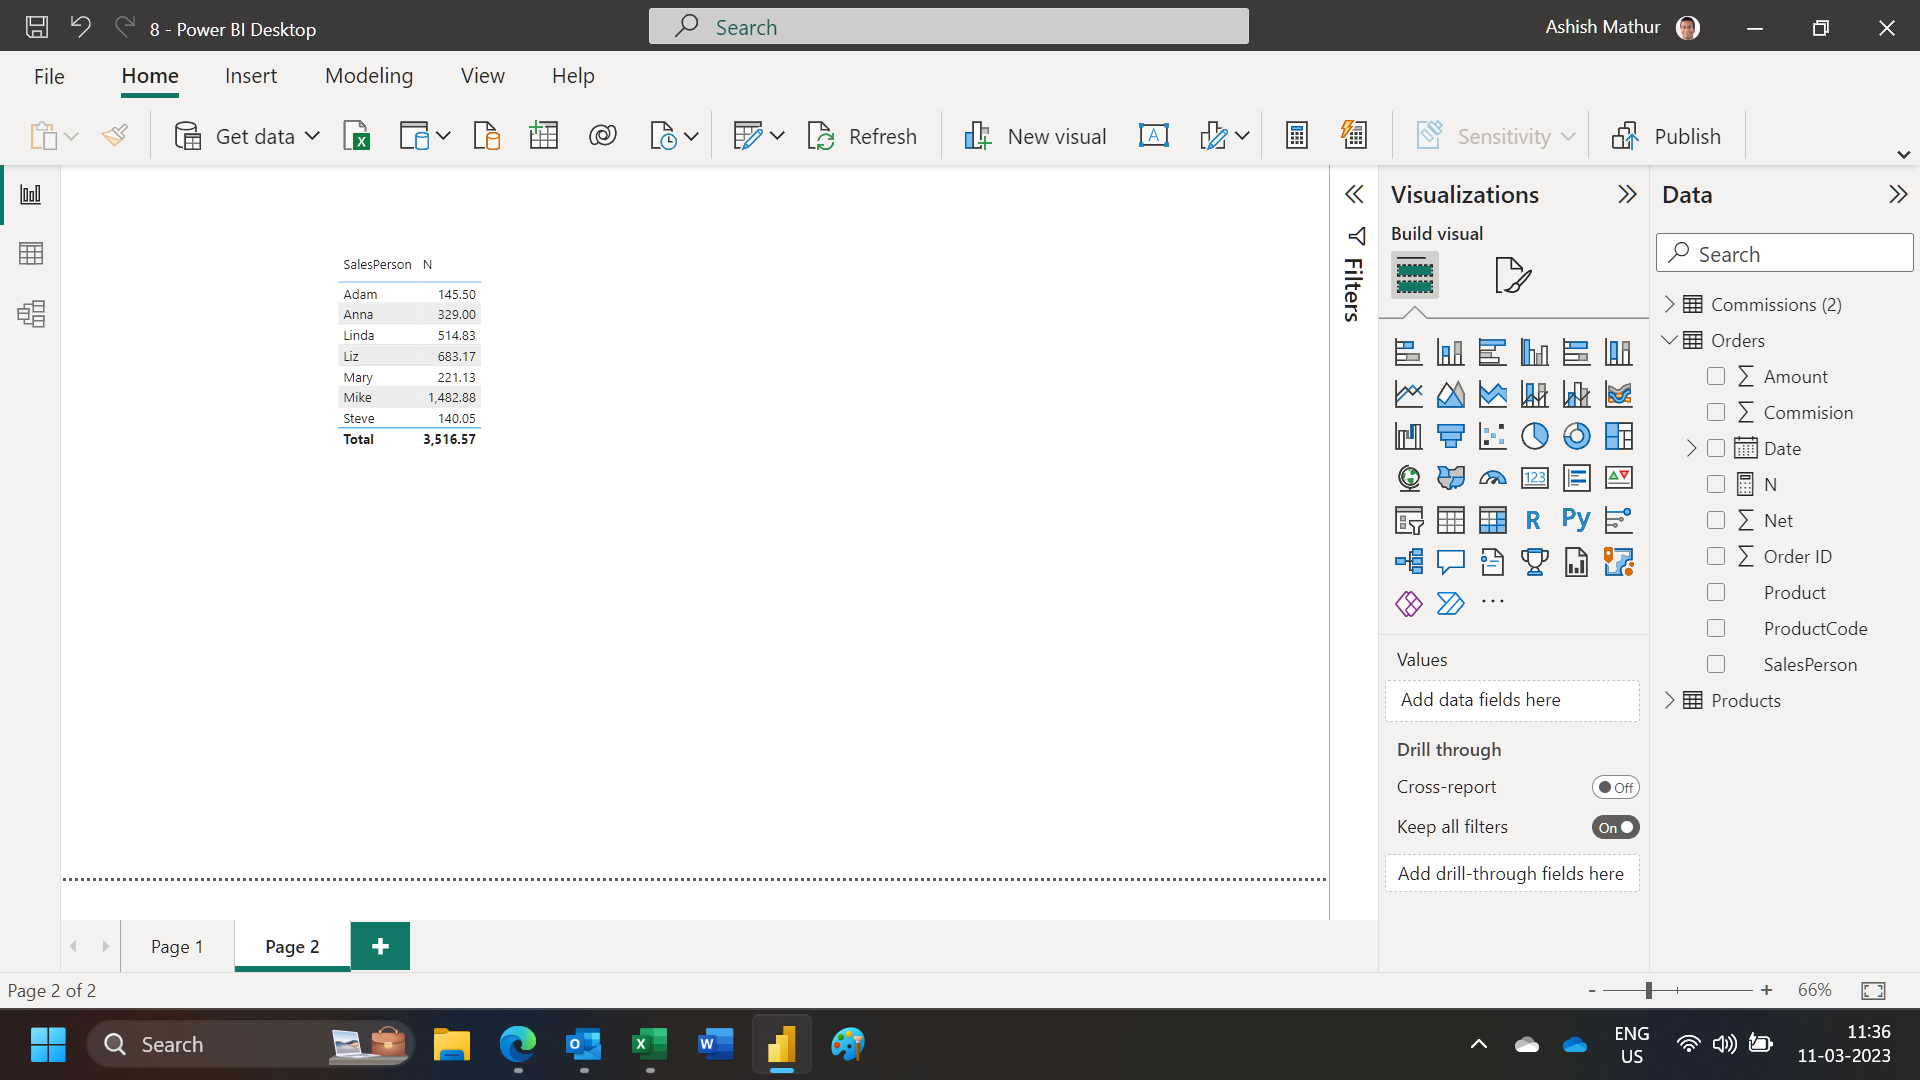Select the card visual icon
The image size is (1920, 1080).
pos(1534,478)
